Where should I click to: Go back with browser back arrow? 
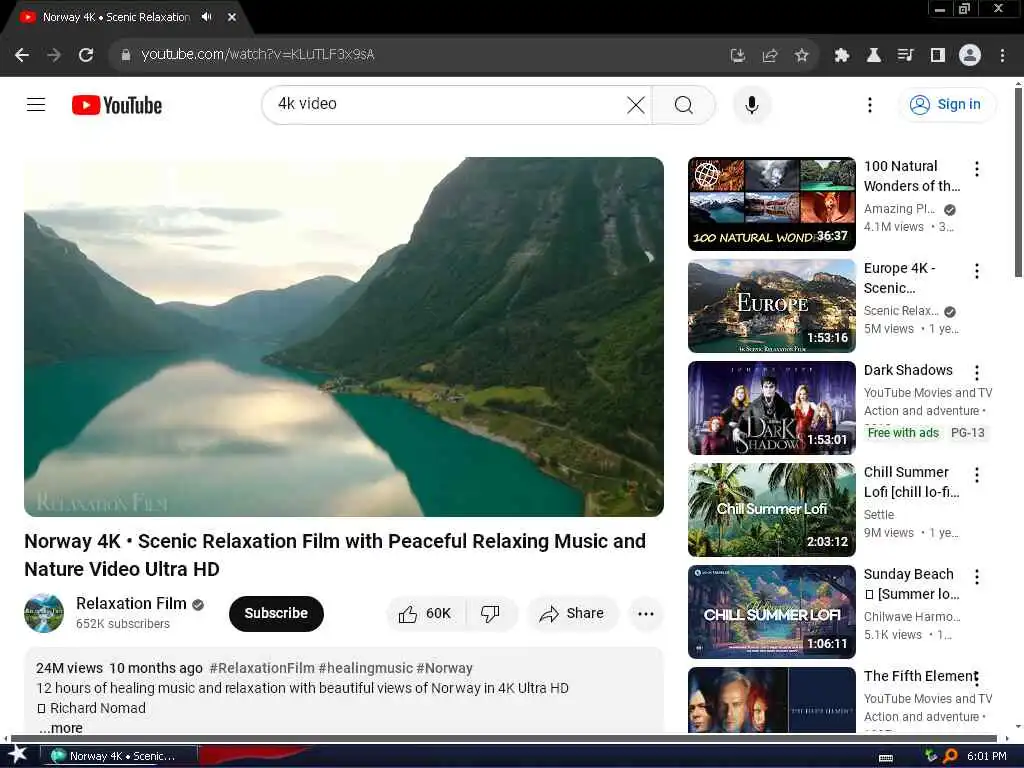[22, 55]
